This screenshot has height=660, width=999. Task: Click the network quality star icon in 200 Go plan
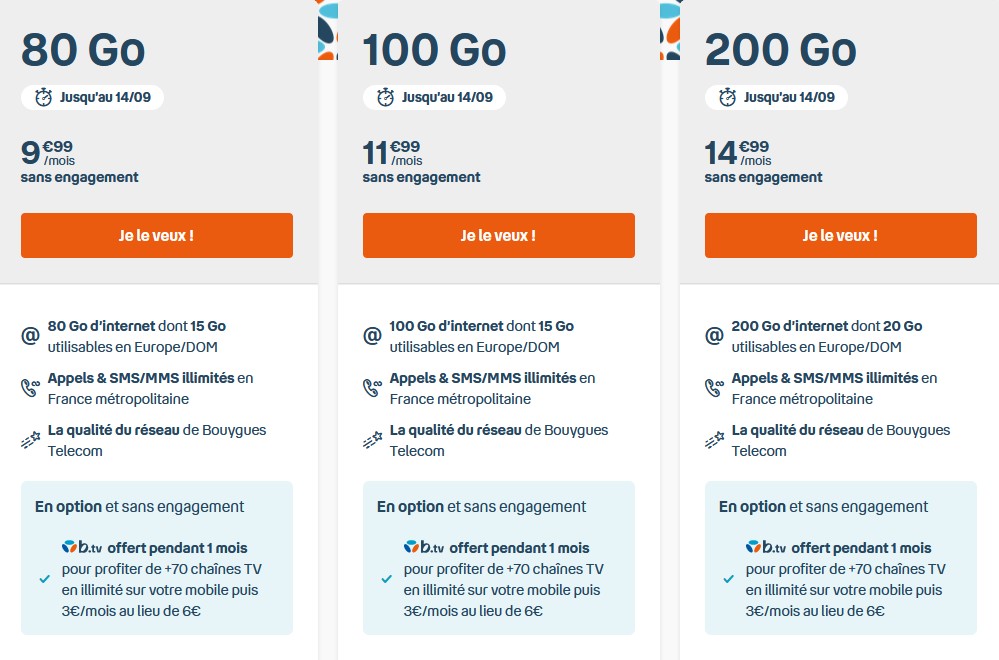714,440
